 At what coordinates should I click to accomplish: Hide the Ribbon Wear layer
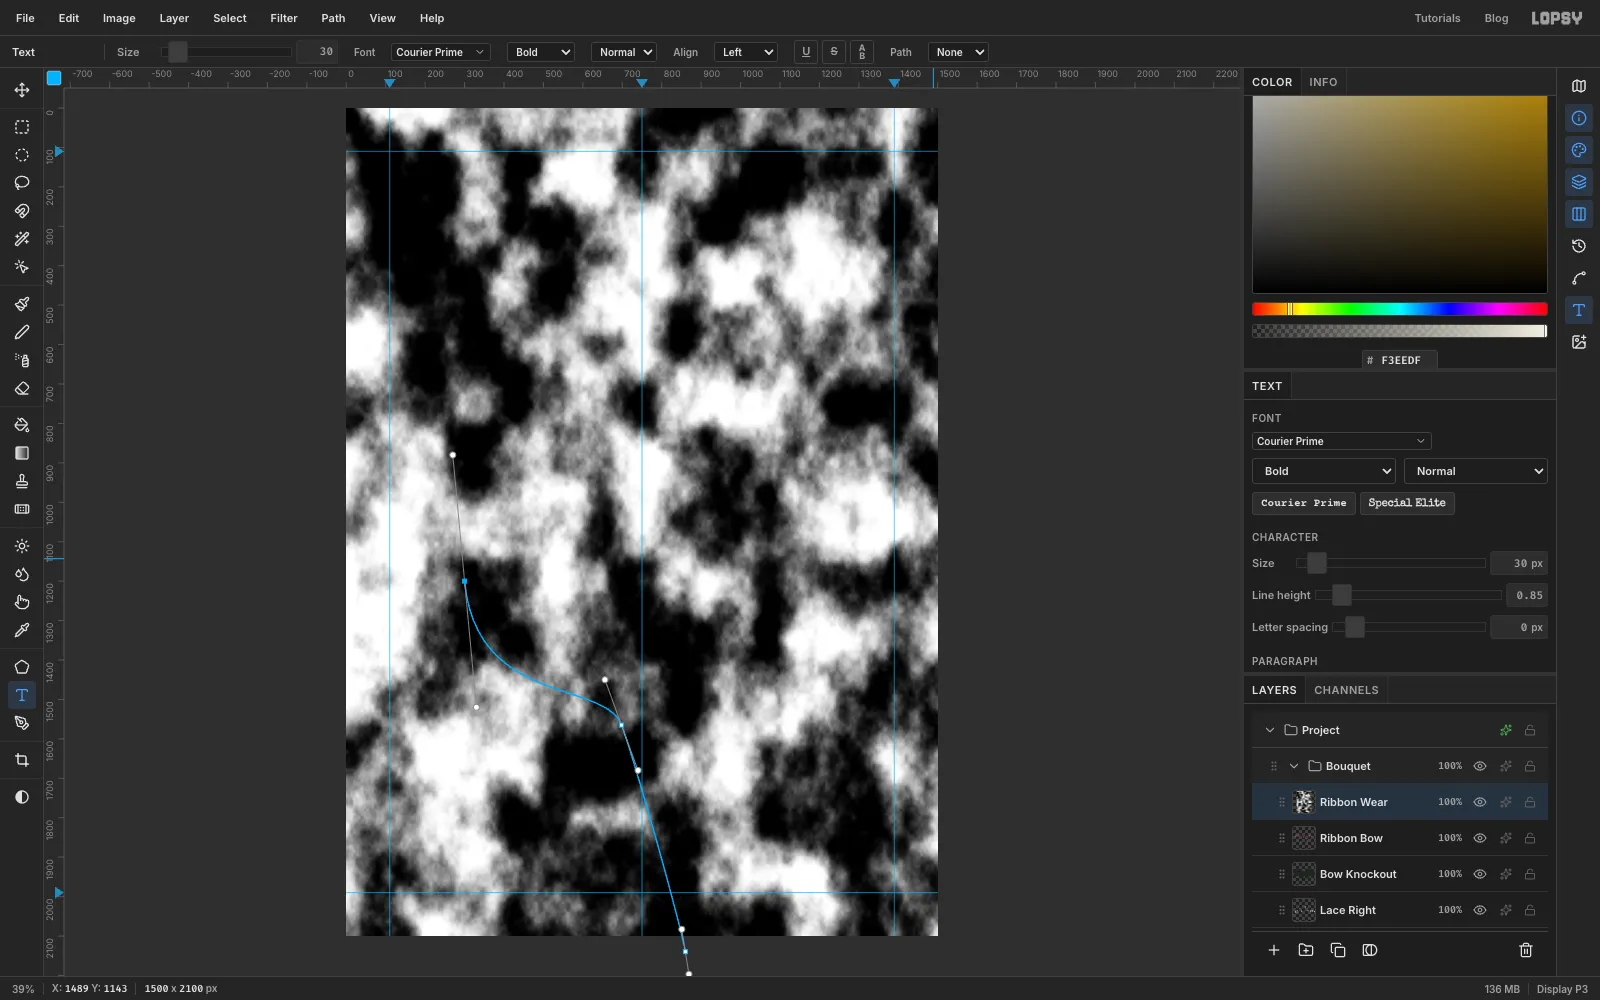1480,802
